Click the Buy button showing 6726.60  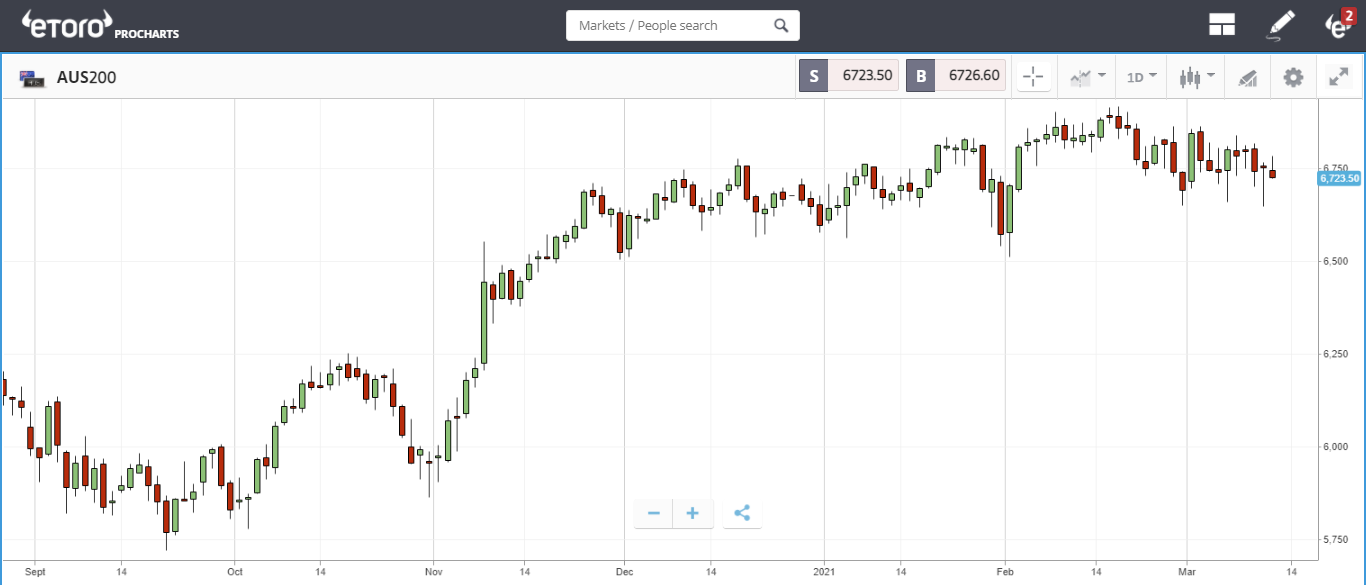[x=955, y=75]
